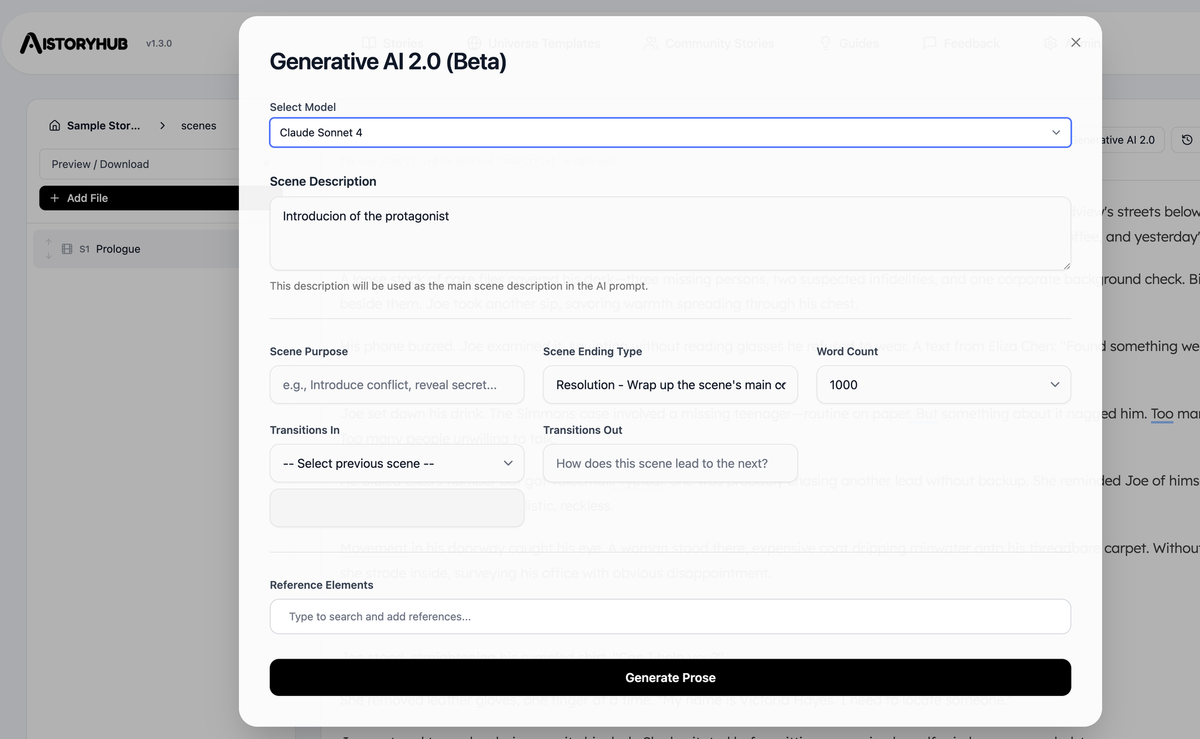Screen dimensions: 1200x739
Task: Click the Reference Elements search field
Action: 670,616
